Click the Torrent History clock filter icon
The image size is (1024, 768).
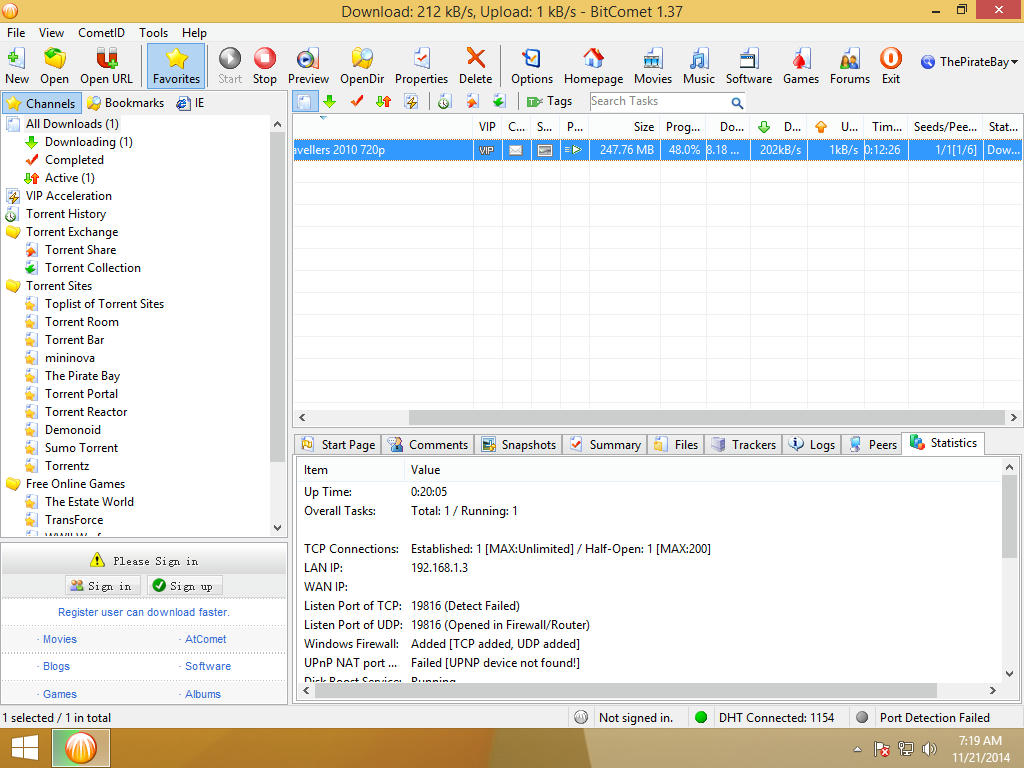click(x=445, y=101)
